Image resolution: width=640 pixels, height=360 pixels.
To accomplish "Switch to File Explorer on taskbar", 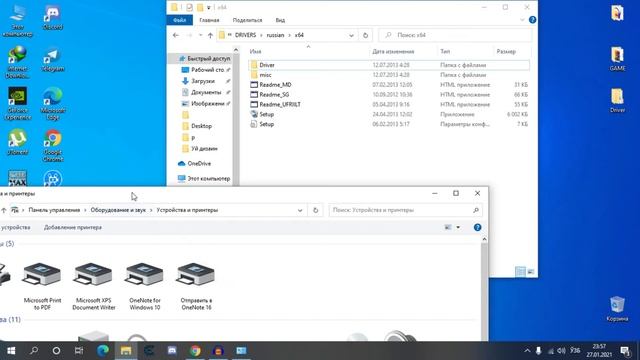I will tap(126, 351).
